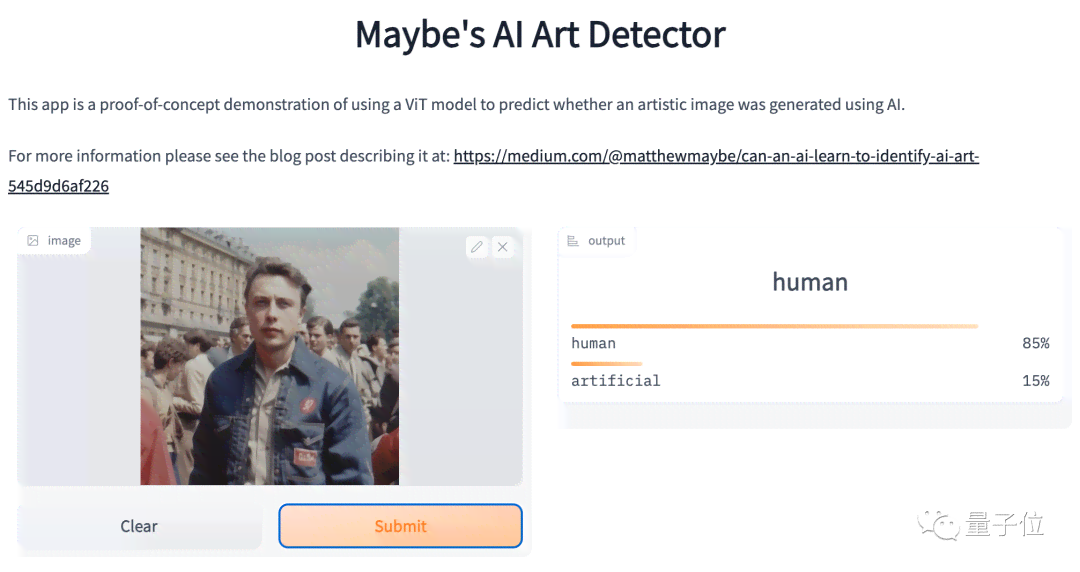Screen dimensions: 1080x572
Task: Open the medium.com blog post link
Action: [716, 156]
